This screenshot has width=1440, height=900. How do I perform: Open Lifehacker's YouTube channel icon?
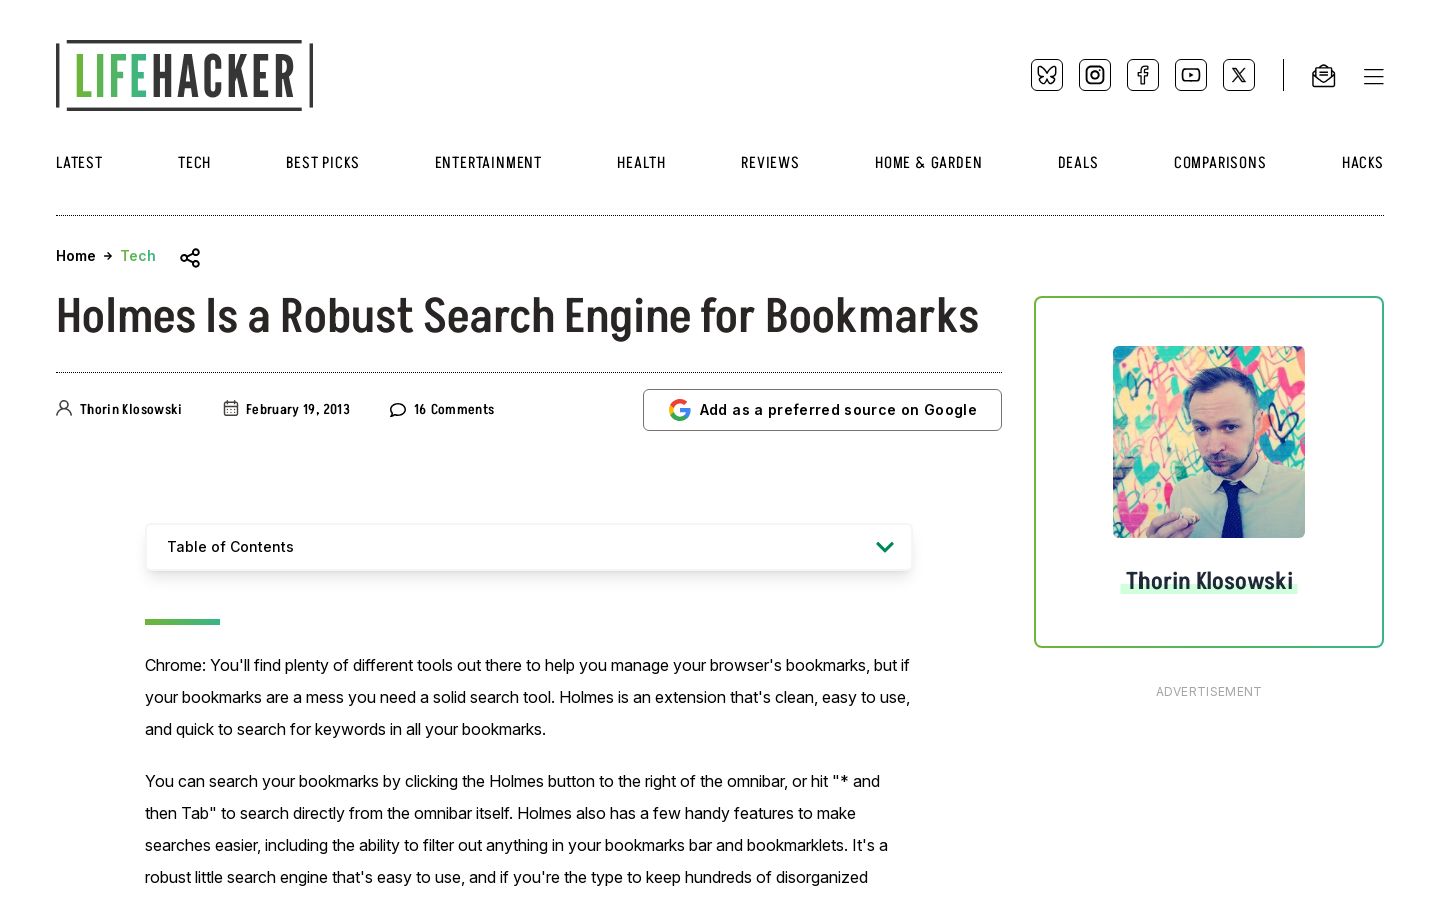click(x=1191, y=75)
